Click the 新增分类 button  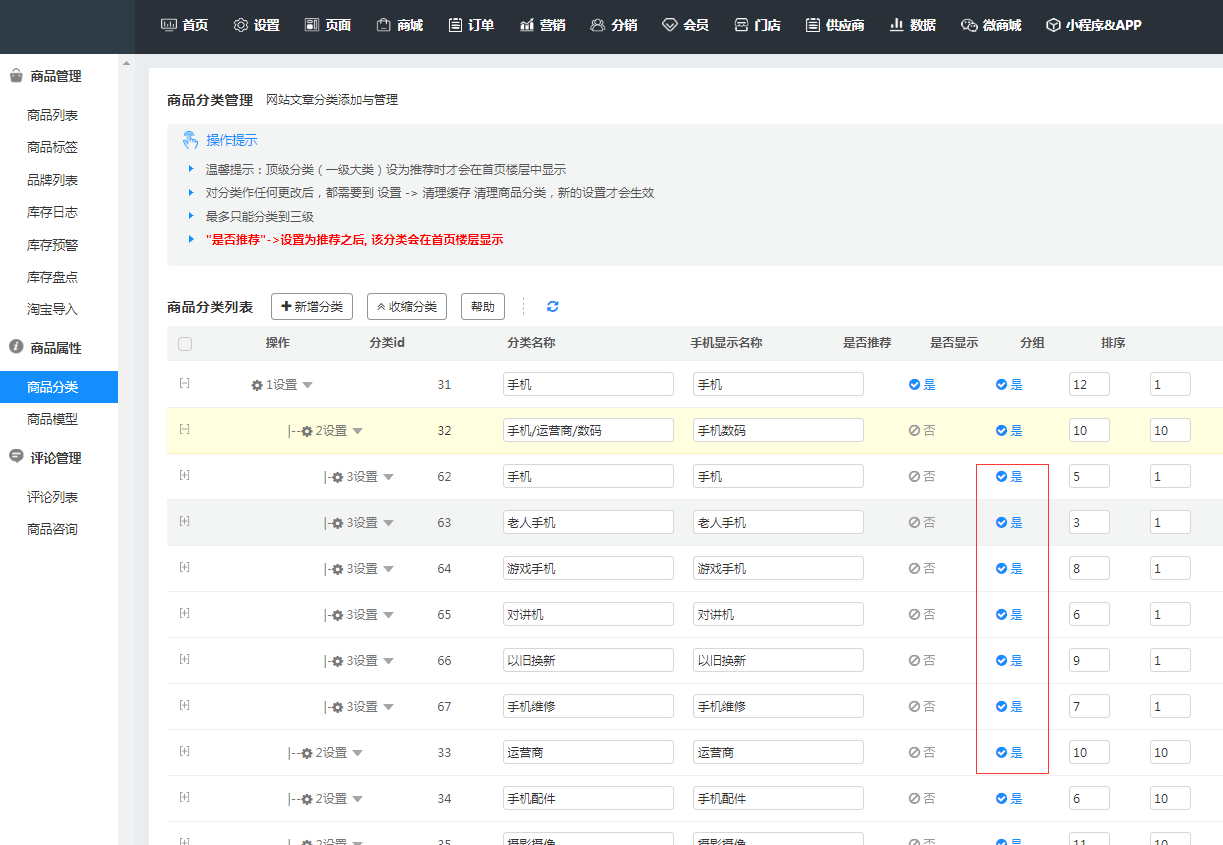pos(312,307)
